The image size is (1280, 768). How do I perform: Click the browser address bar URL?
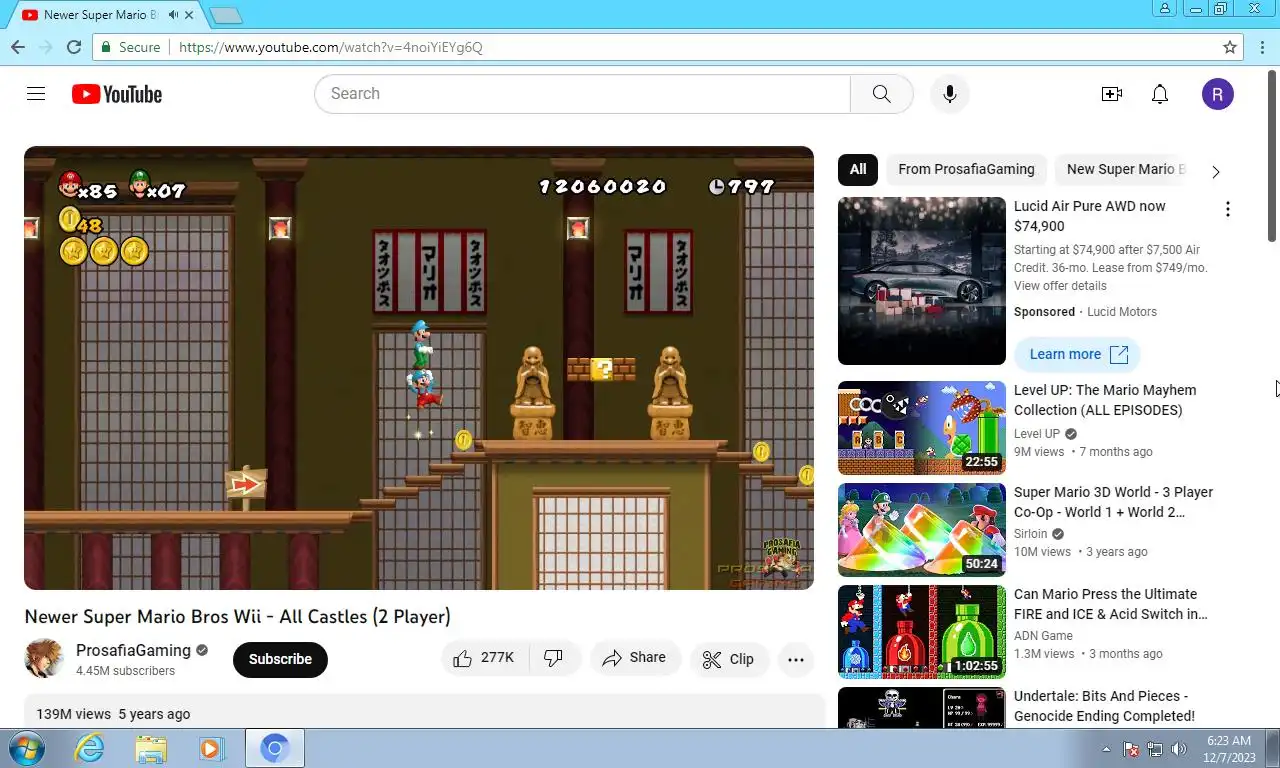[x=331, y=47]
